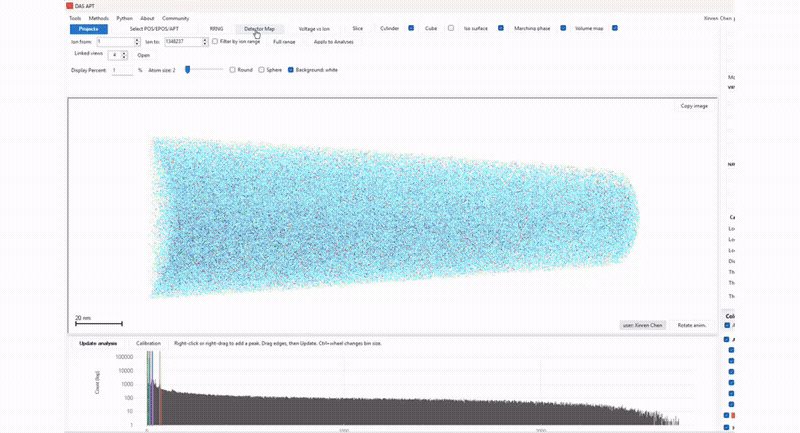Click the Ion from input field
This screenshot has height=433, width=800.
[x=115, y=42]
